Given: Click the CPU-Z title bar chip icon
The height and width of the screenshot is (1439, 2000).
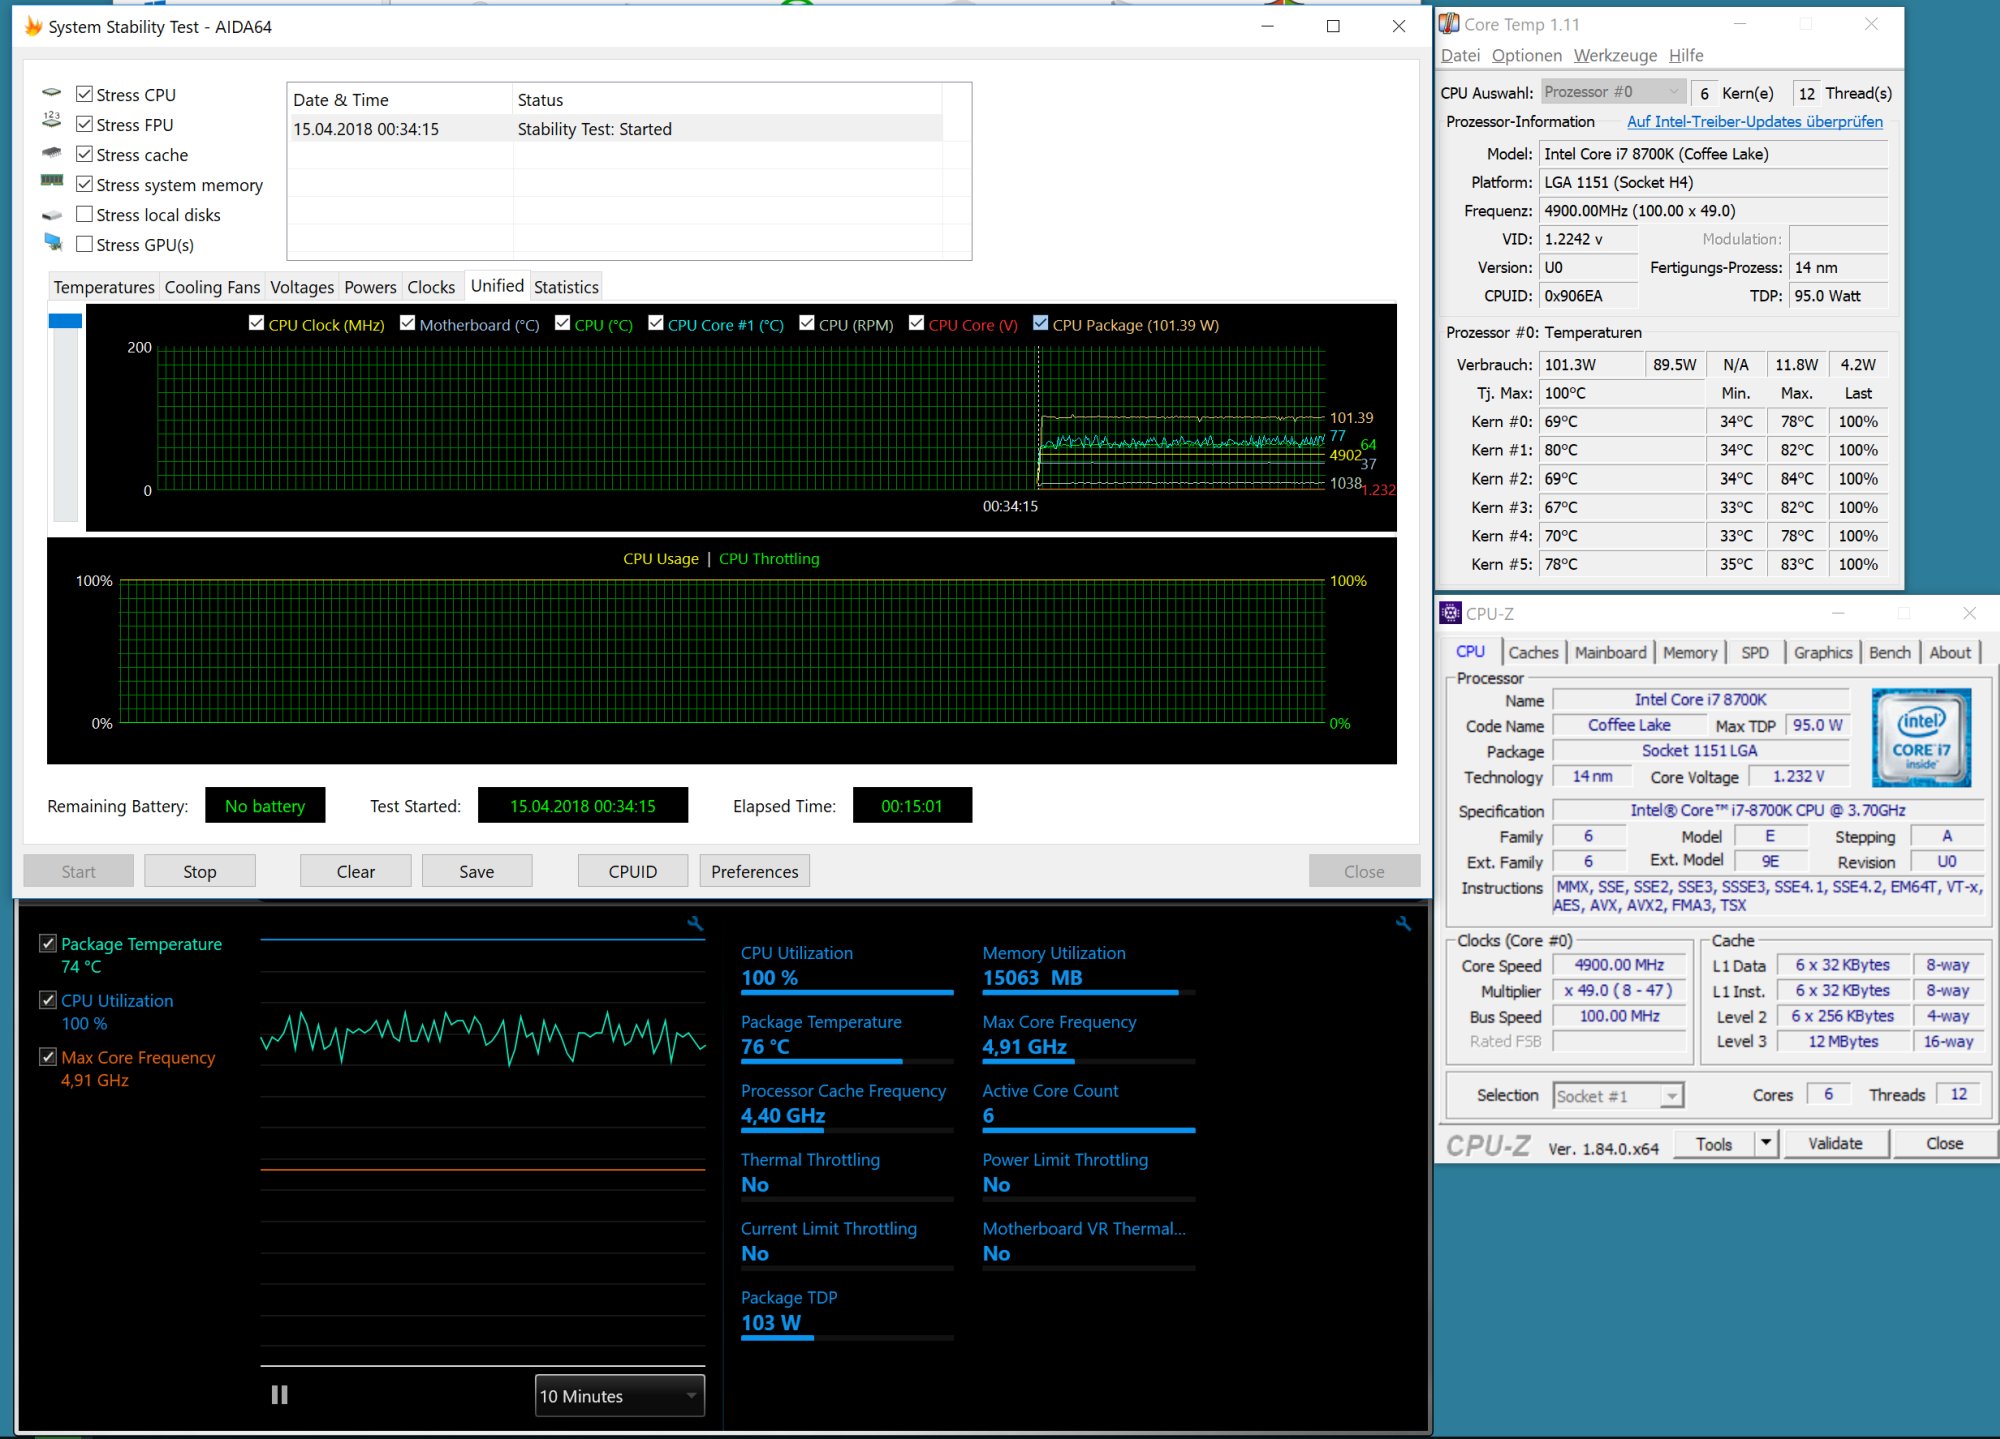Looking at the screenshot, I should 1451,613.
